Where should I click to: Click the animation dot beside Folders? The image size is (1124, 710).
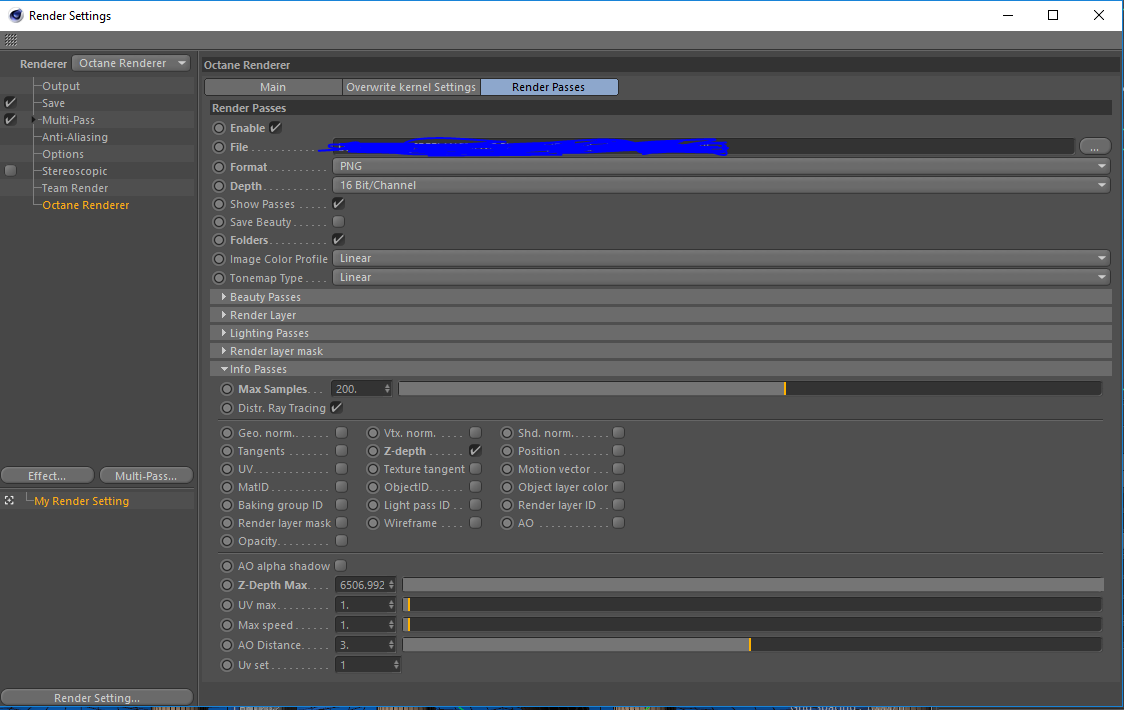[219, 240]
